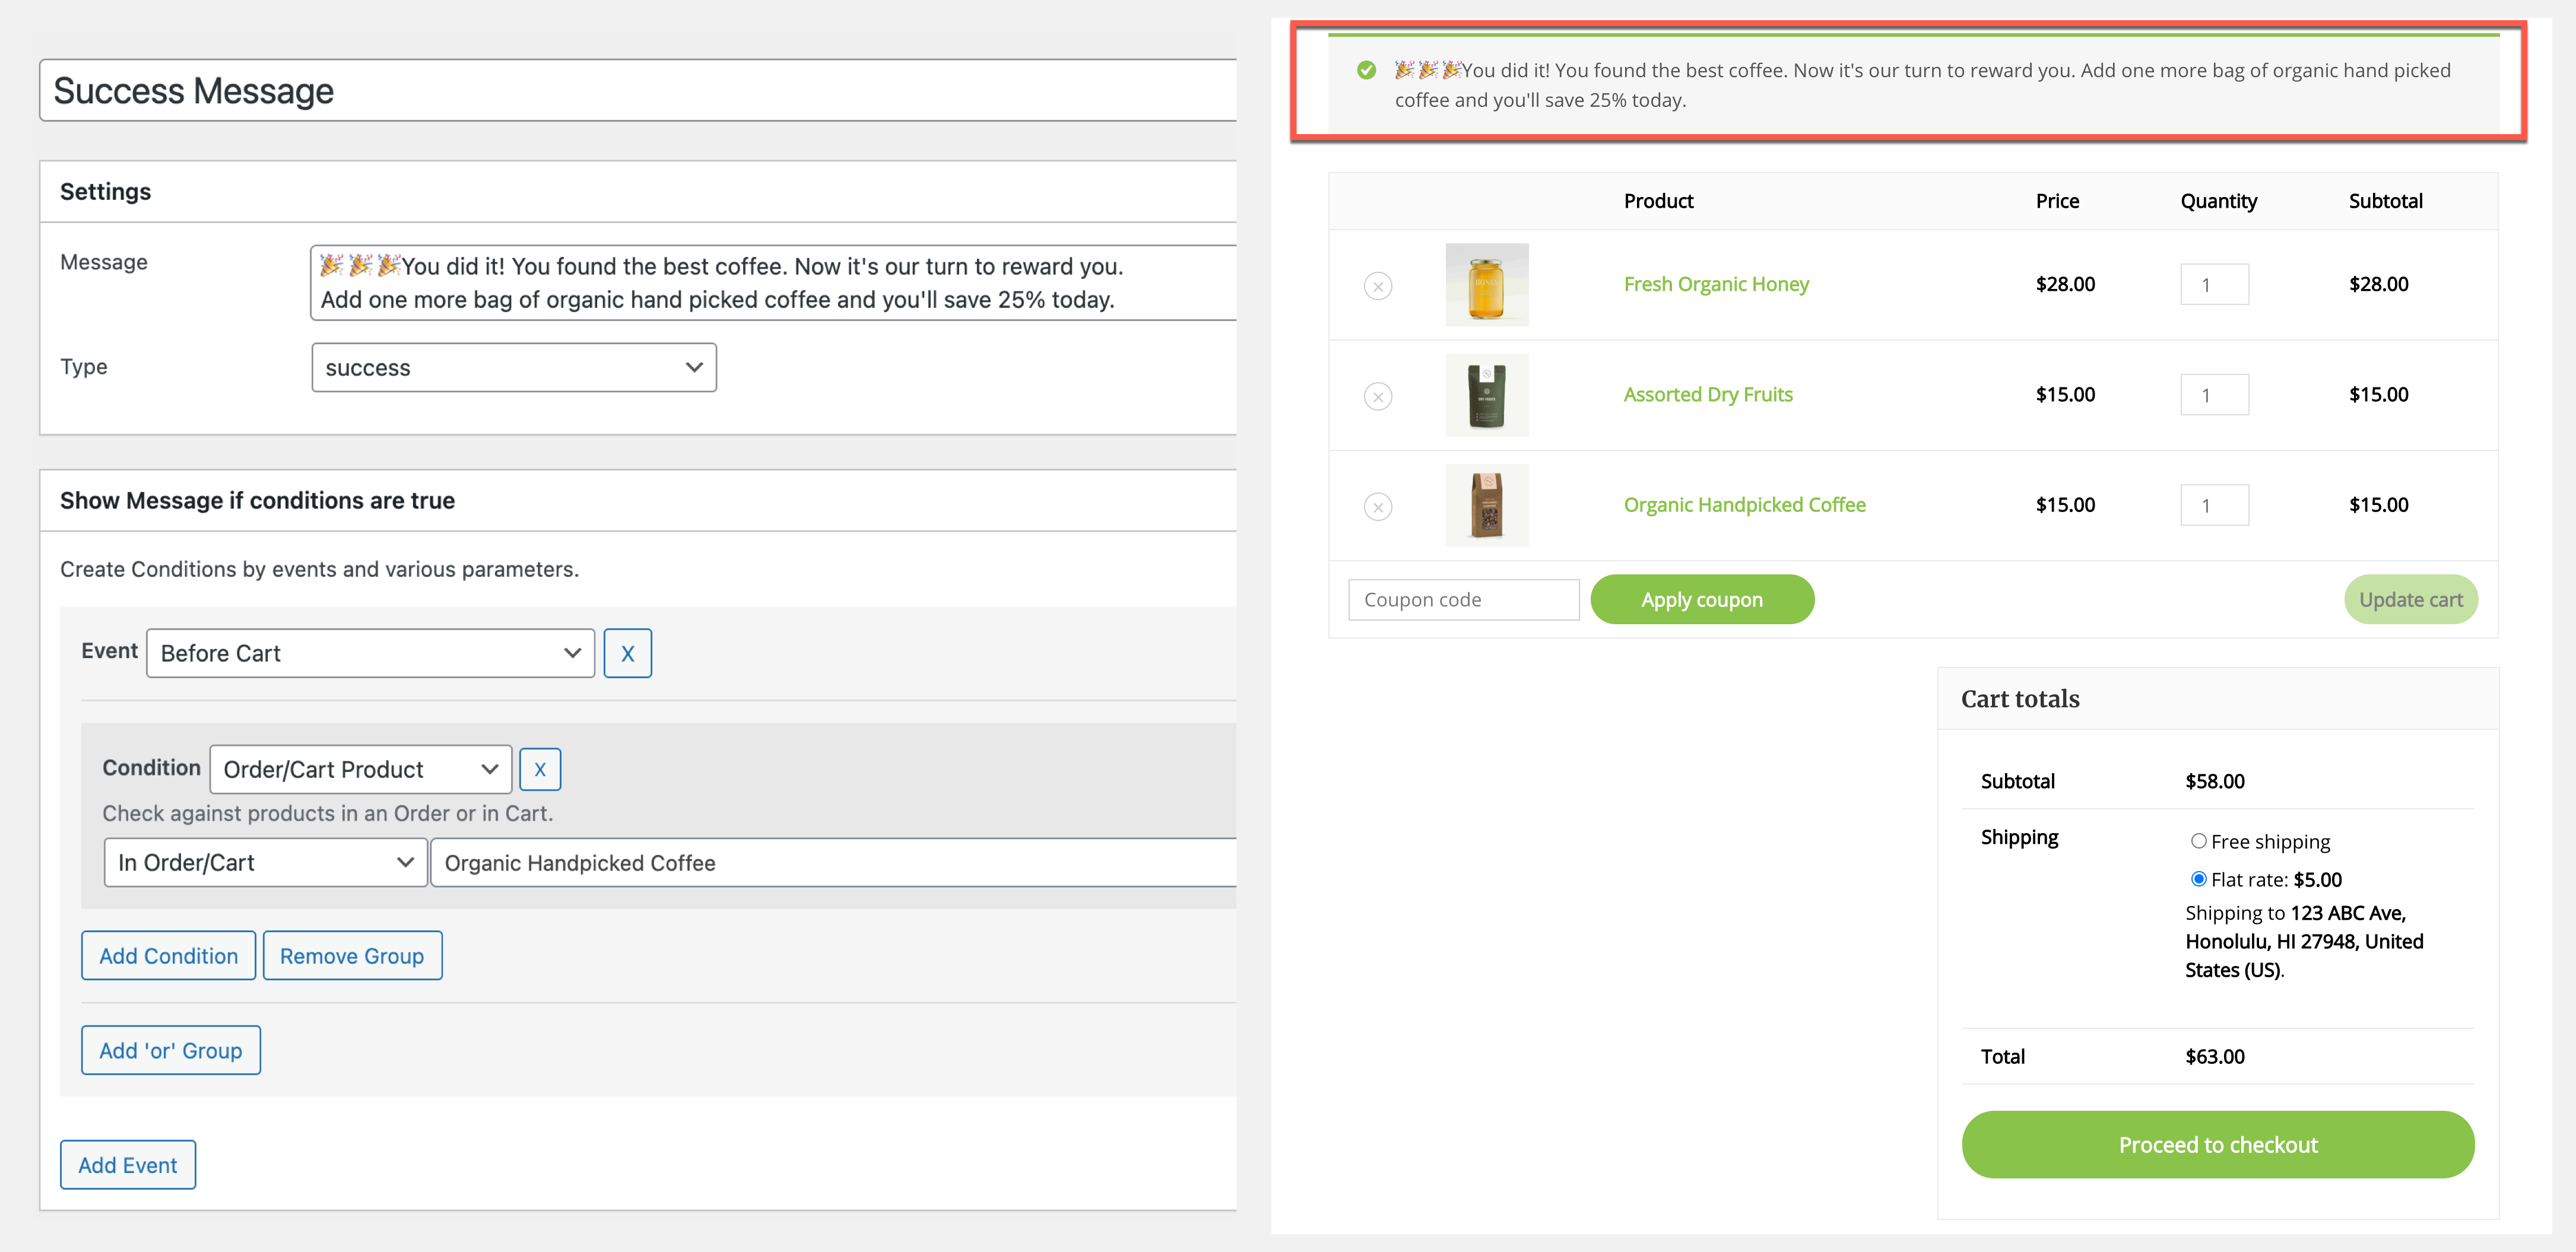Click the Apply coupon button
Viewport: 2576px width, 1252px height.
1701,600
